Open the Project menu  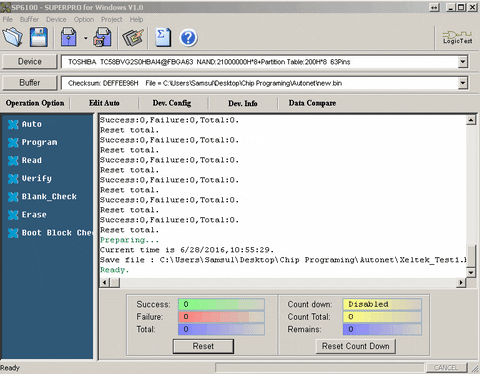coord(112,19)
